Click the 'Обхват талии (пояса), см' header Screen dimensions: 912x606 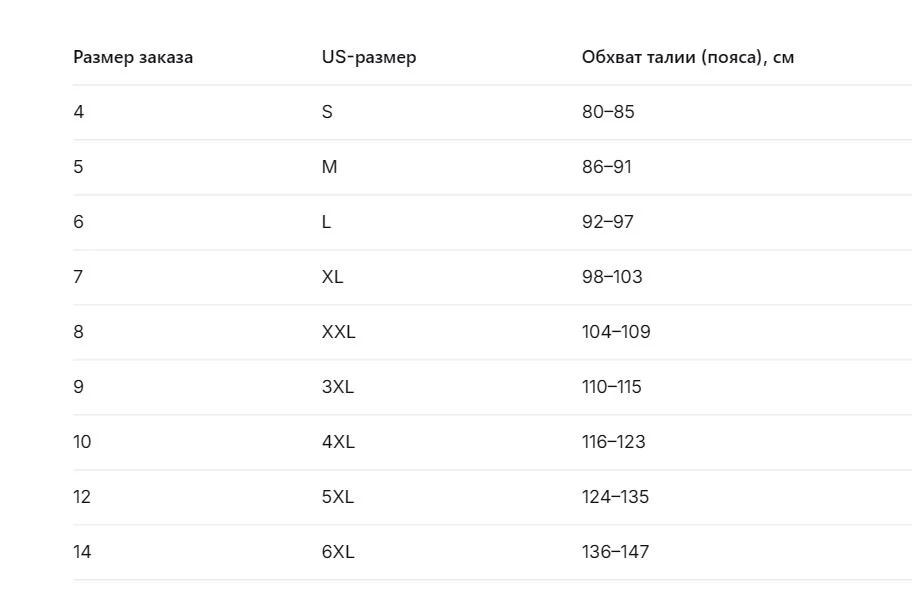(687, 58)
